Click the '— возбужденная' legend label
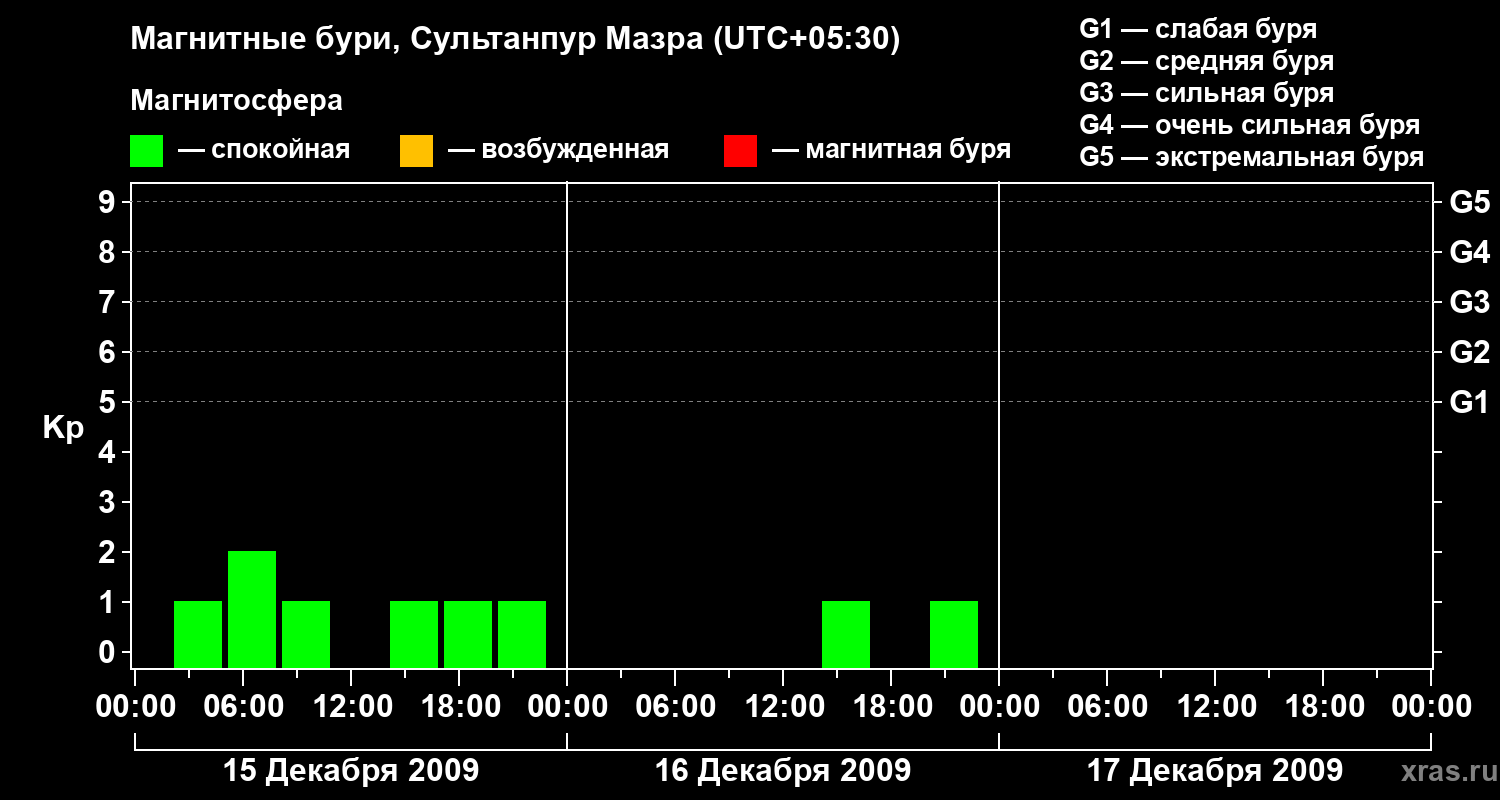This screenshot has height=800, width=1500. pos(558,150)
